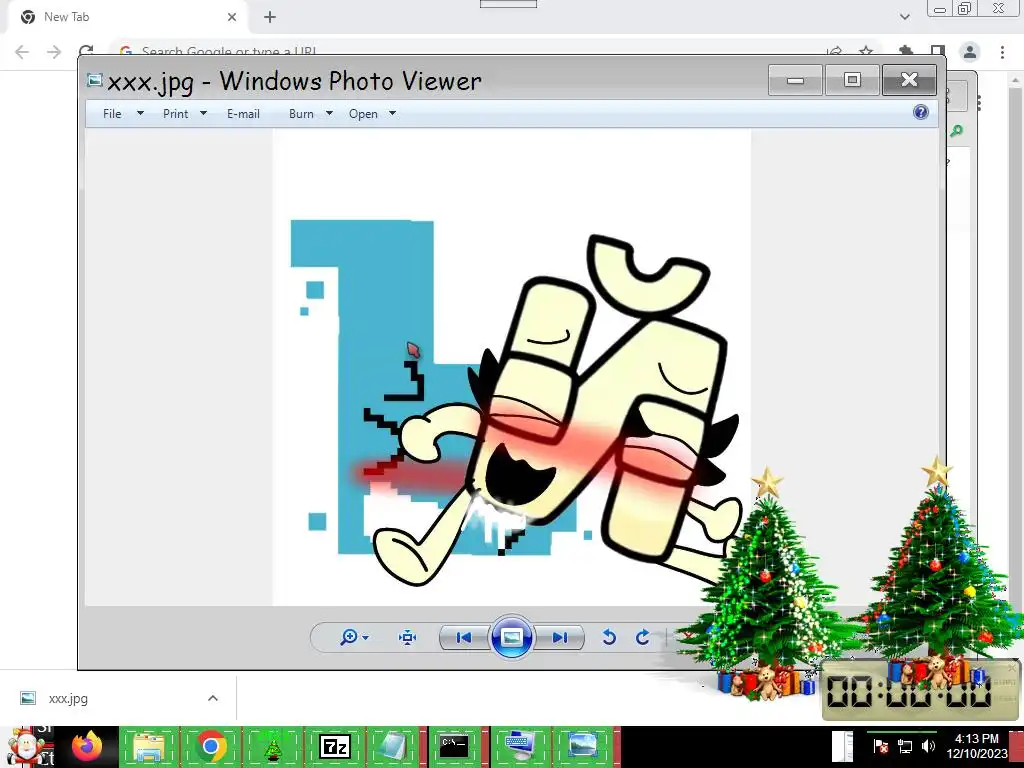Open a new Chrome tab with plus button
1024x768 pixels.
270,17
